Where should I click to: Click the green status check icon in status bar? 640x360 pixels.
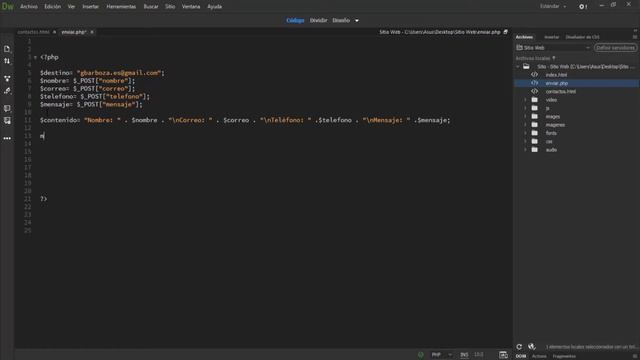[420, 355]
